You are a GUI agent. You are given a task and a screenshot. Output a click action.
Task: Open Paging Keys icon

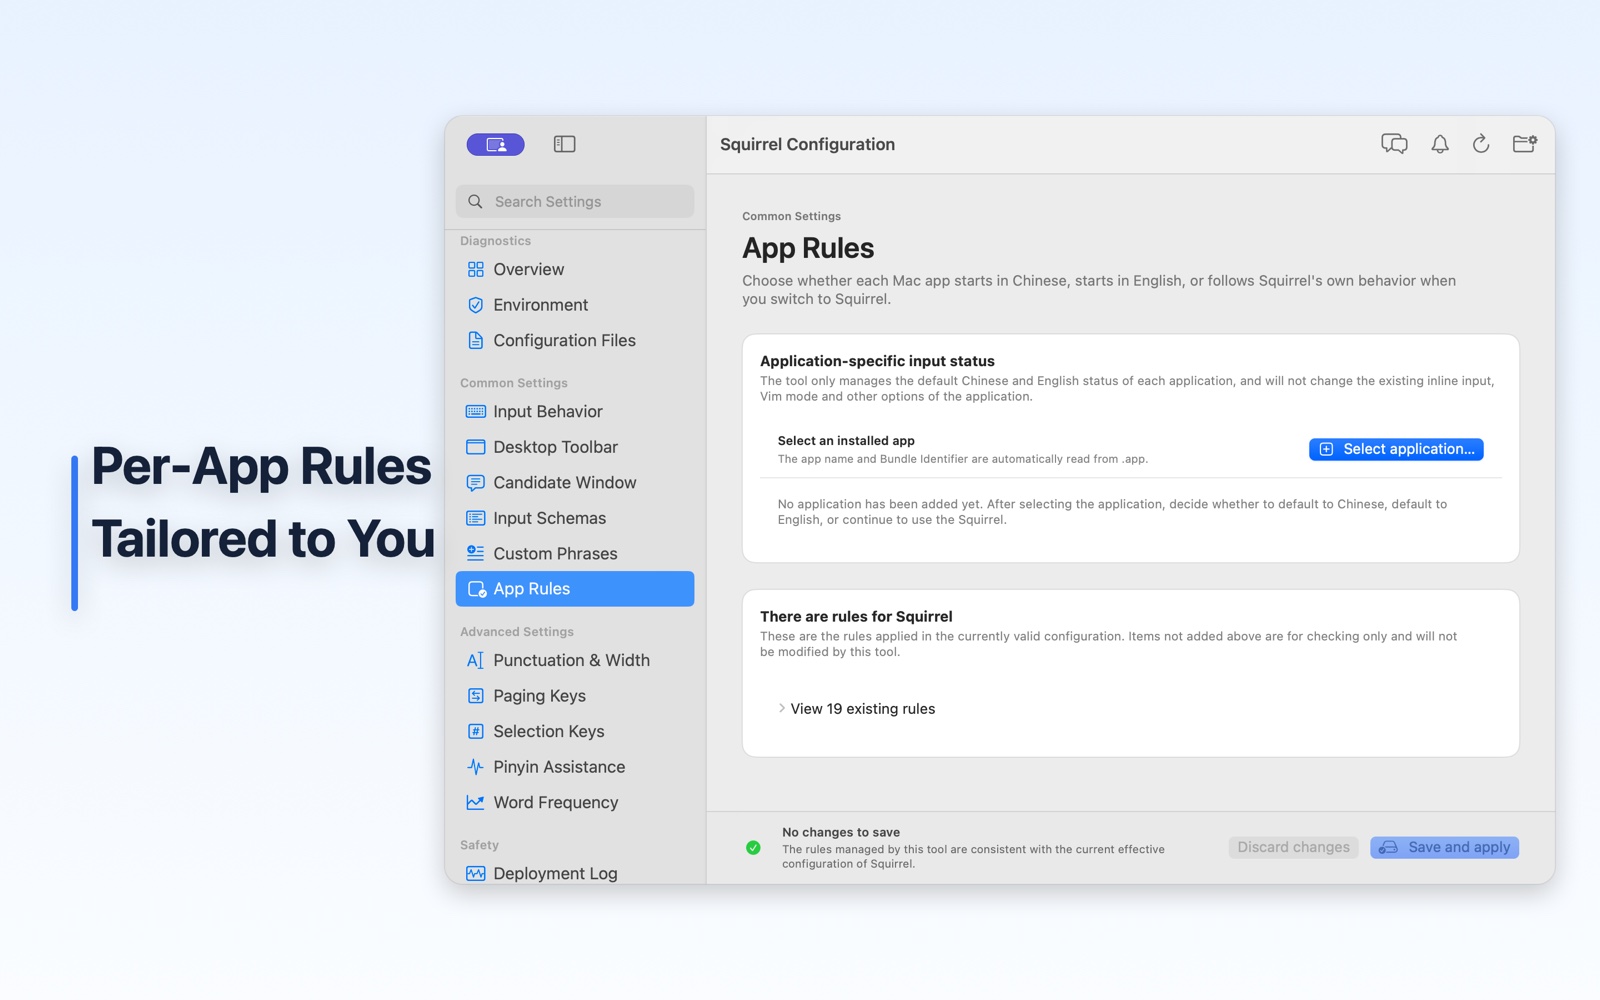475,696
